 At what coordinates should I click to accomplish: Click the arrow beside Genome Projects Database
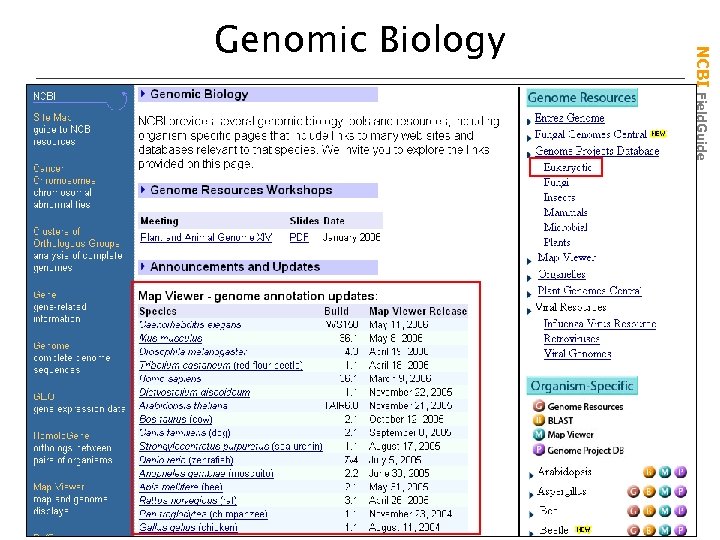click(529, 154)
